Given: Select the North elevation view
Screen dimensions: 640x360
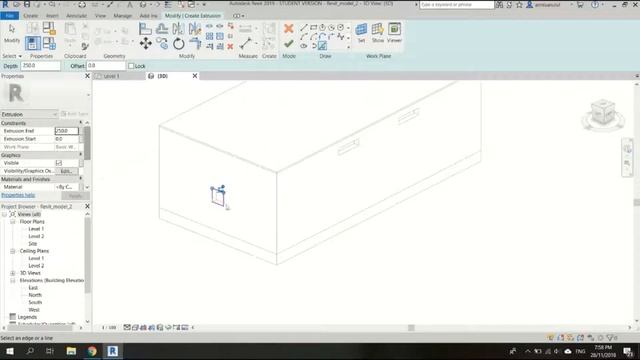Looking at the screenshot, I should coord(35,295).
